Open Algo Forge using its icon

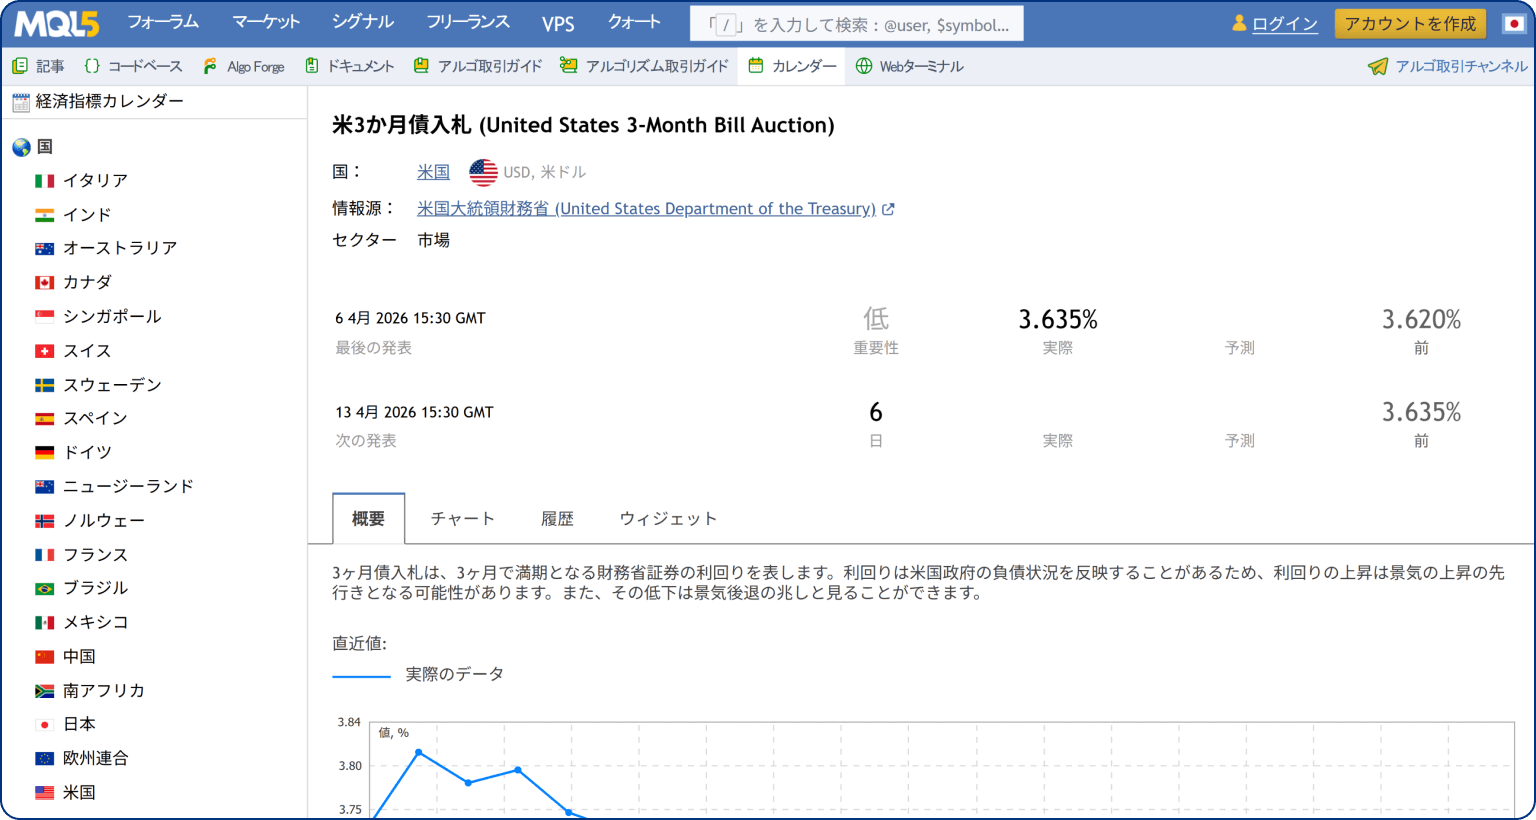click(x=208, y=66)
